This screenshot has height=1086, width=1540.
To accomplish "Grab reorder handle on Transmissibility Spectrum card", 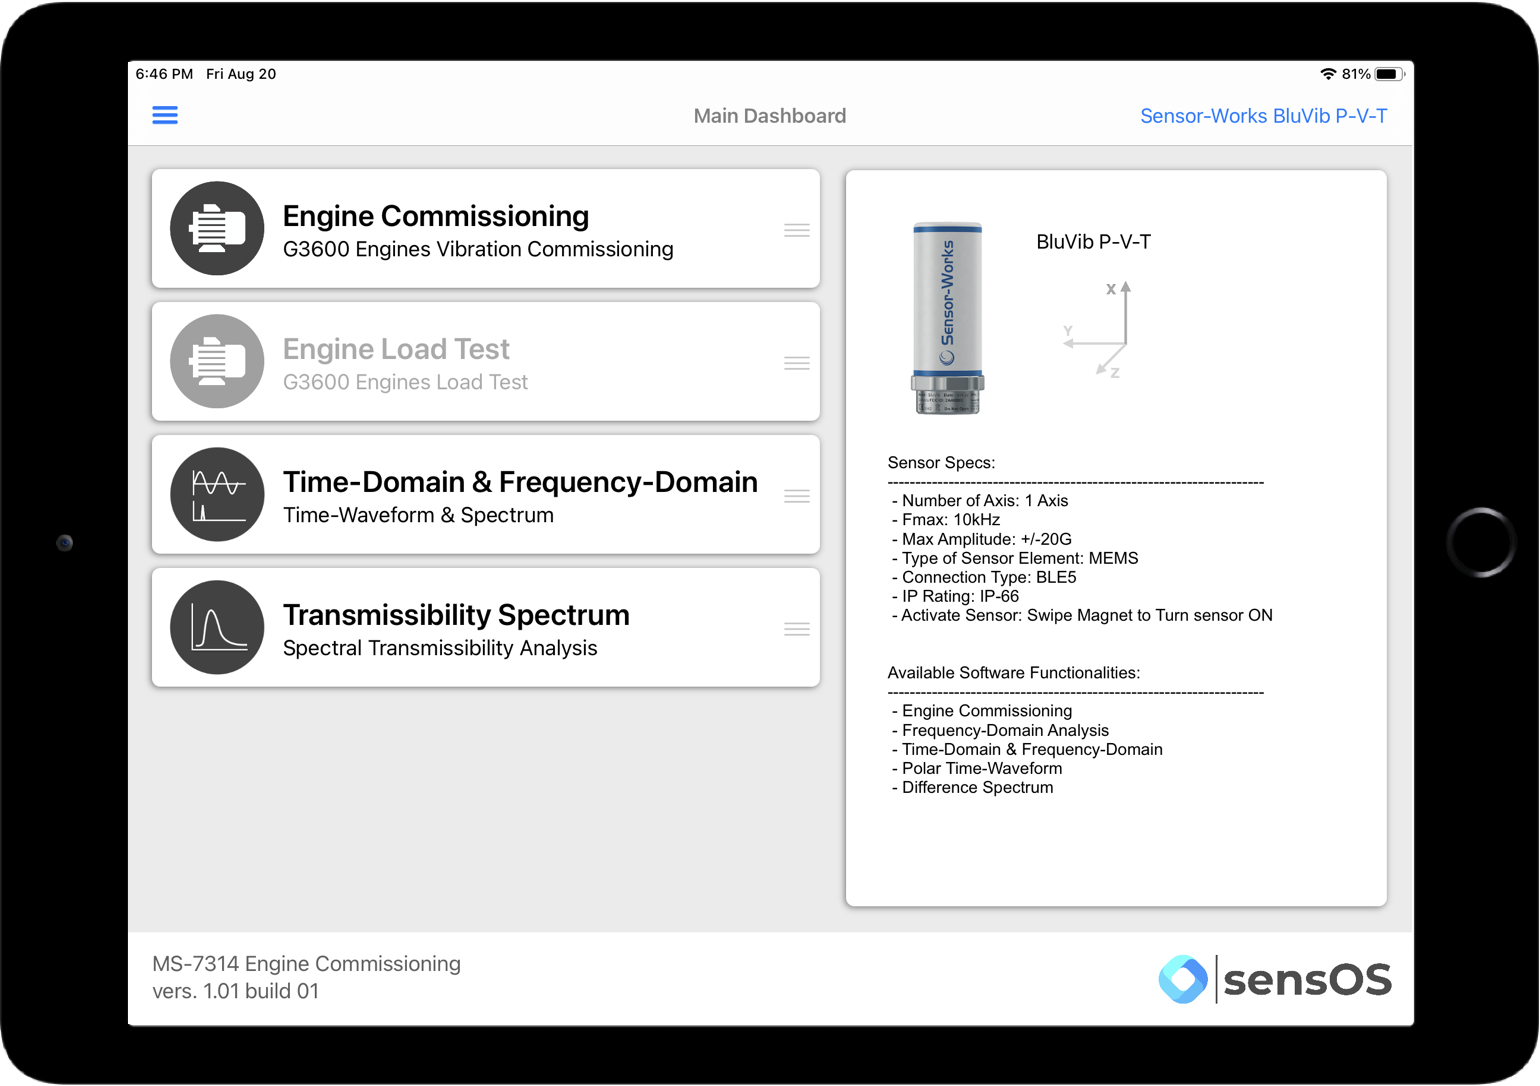I will point(797,629).
